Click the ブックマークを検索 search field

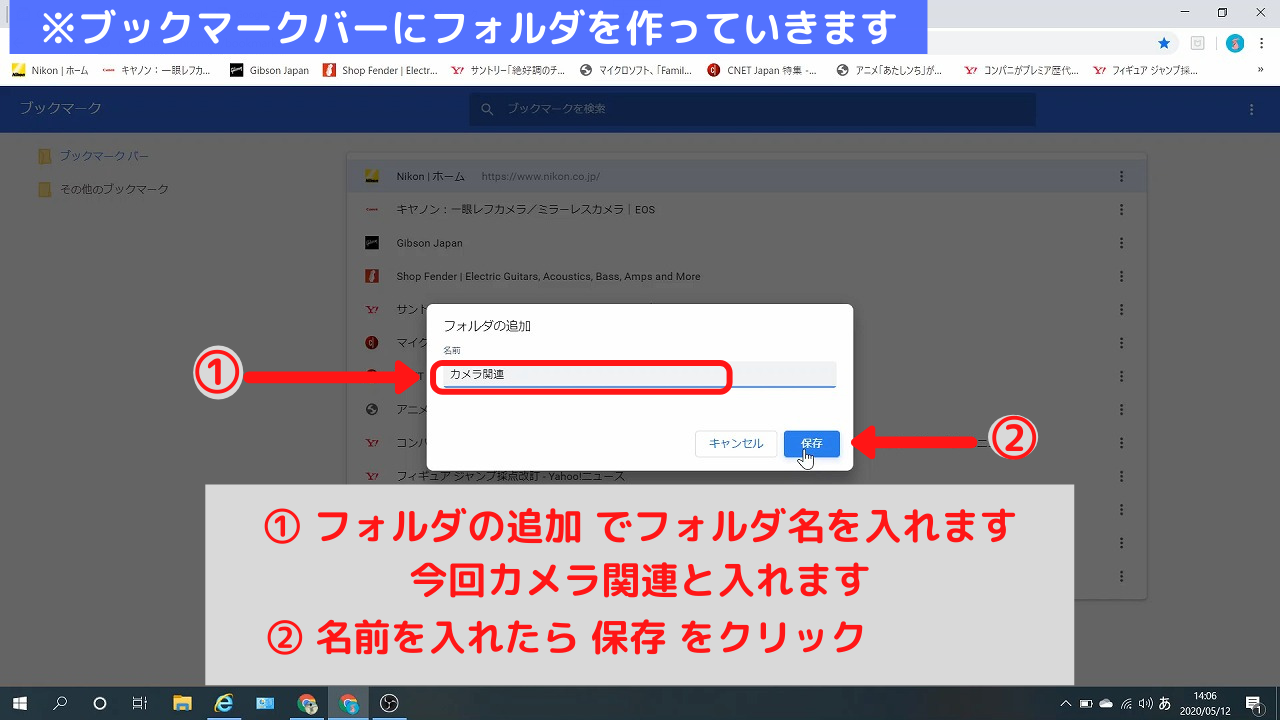tap(750, 109)
